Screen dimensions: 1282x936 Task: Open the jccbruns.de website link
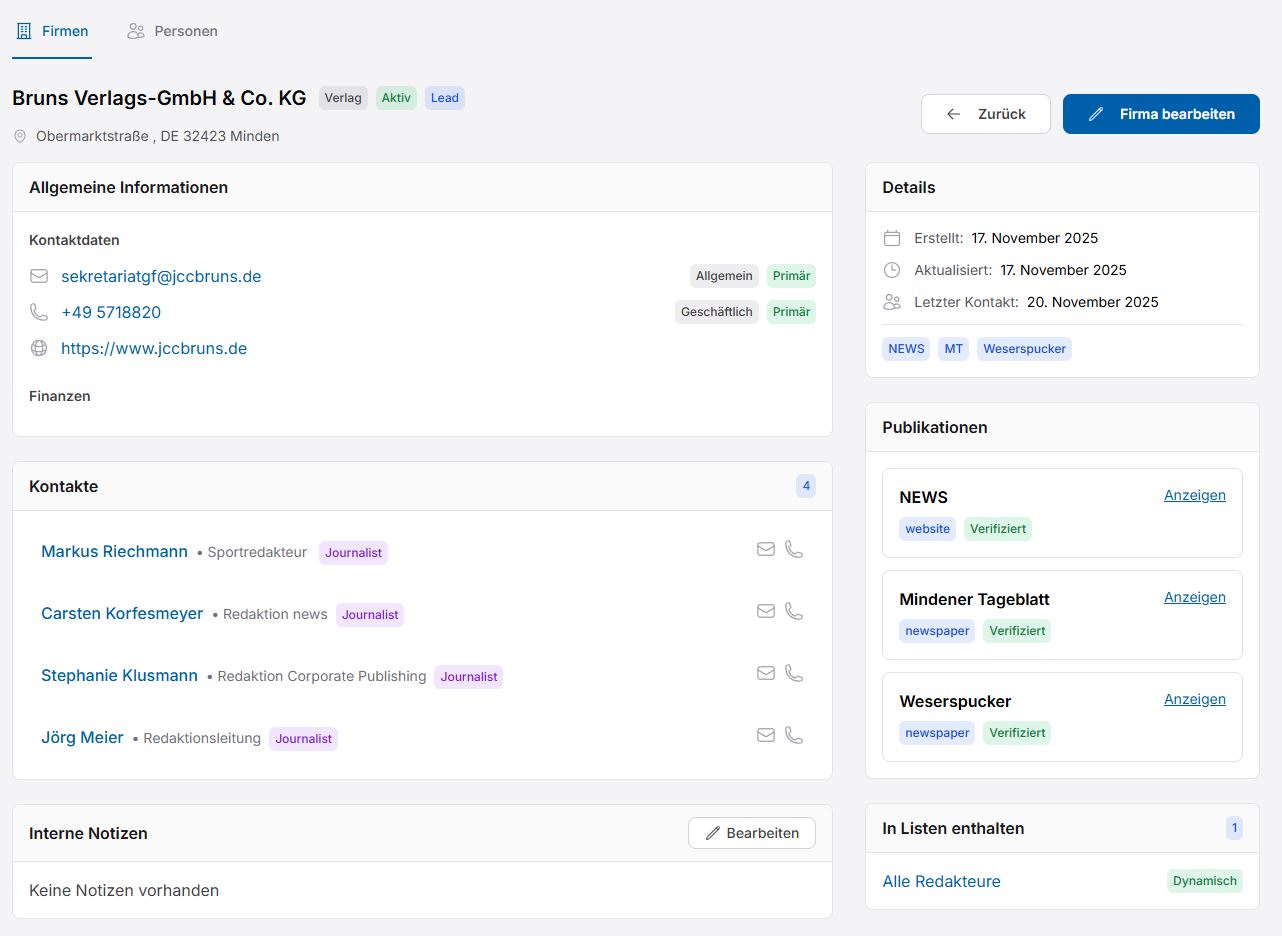pos(154,349)
